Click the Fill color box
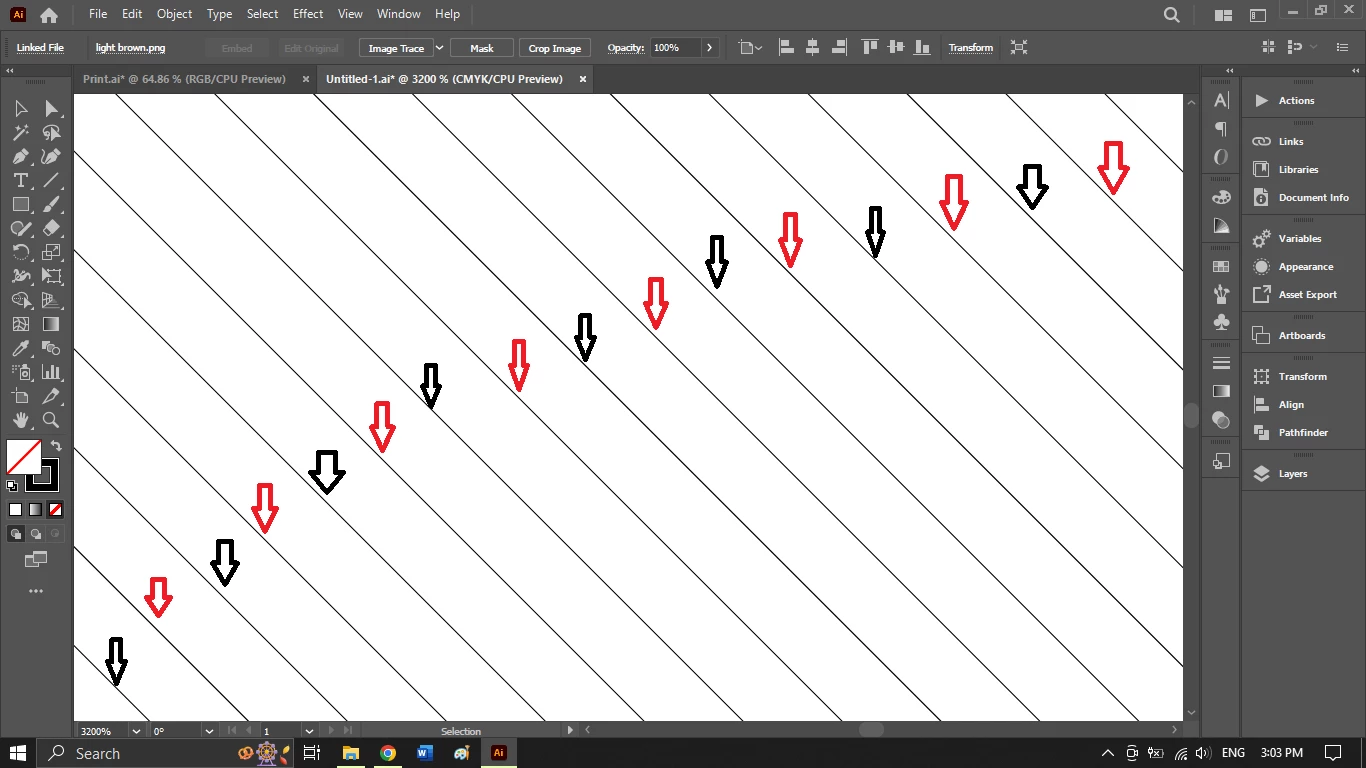This screenshot has height=768, width=1366. [23, 457]
